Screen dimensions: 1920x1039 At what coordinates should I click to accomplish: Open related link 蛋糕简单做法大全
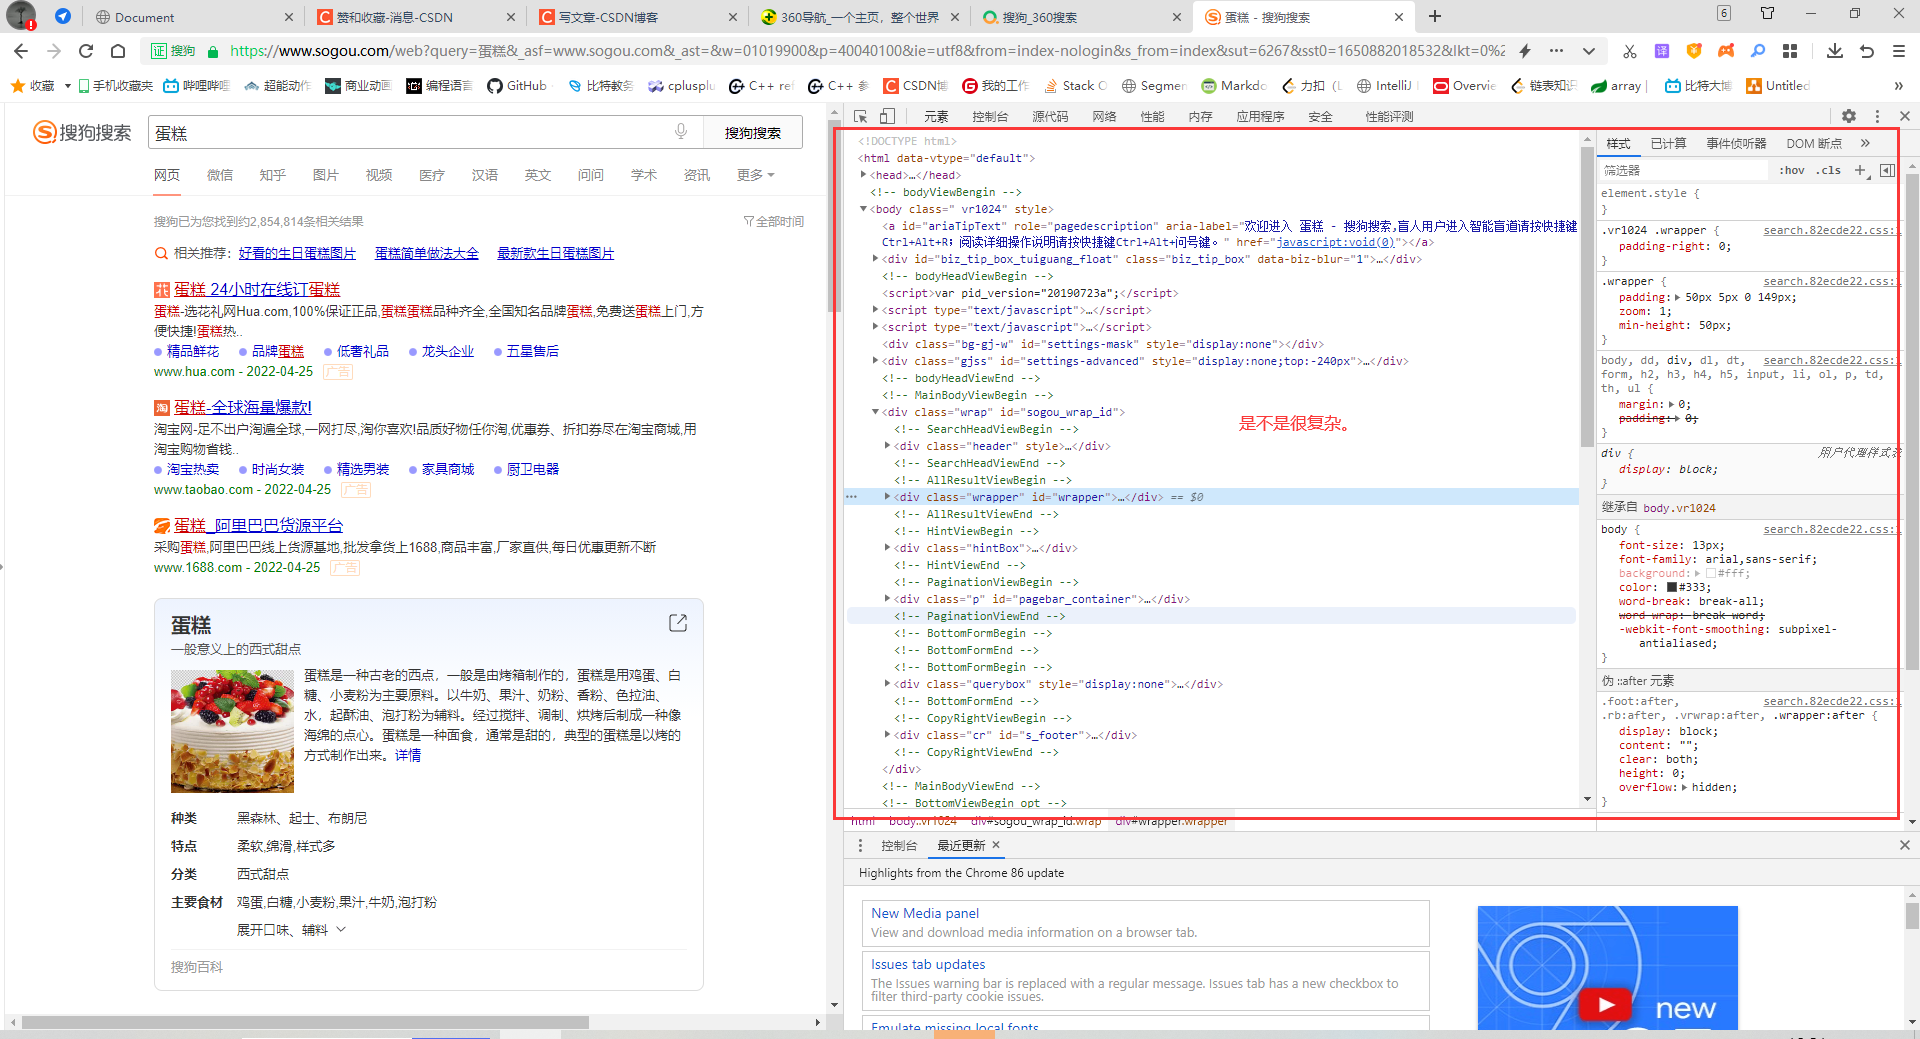[x=427, y=253]
